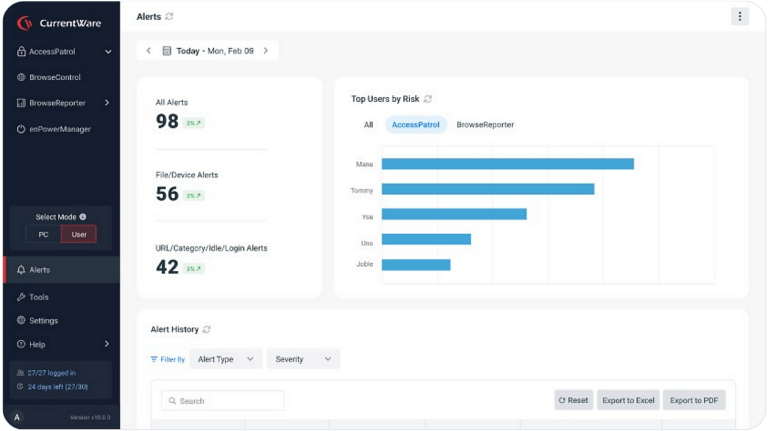Select the AccessPatrol risk tab
The image size is (768, 431).
tap(416, 125)
